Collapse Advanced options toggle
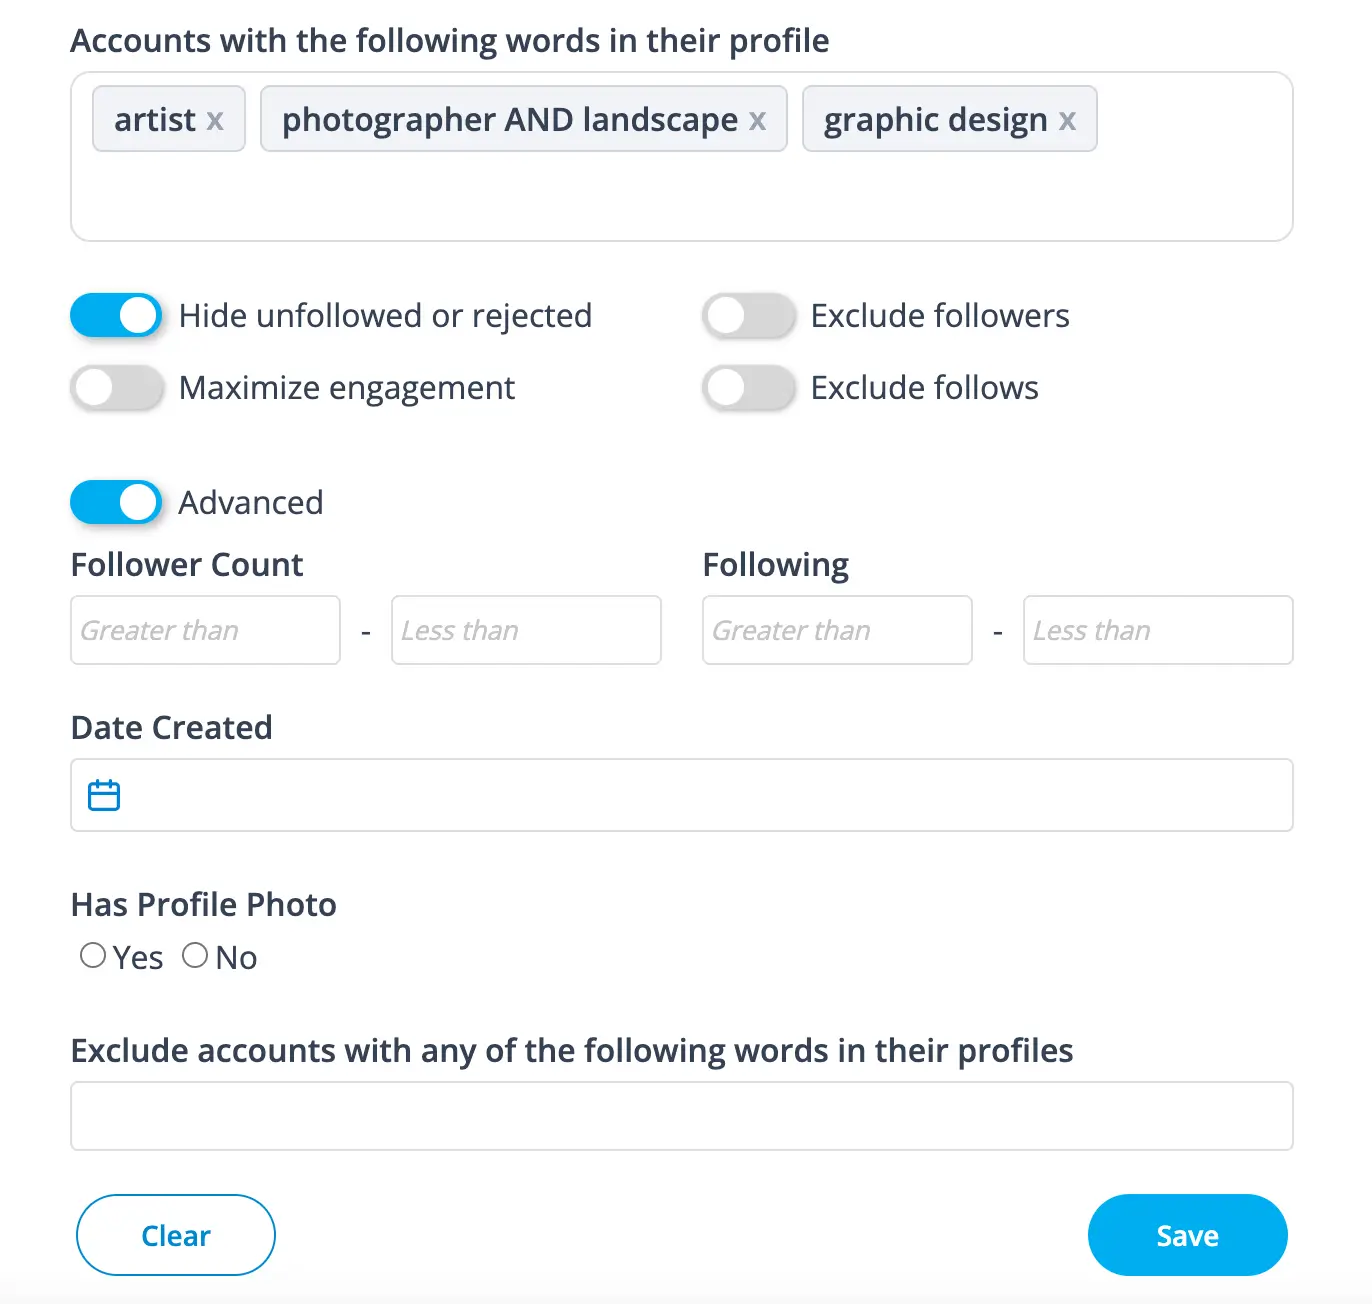Viewport: 1372px width, 1304px height. pyautogui.click(x=116, y=502)
